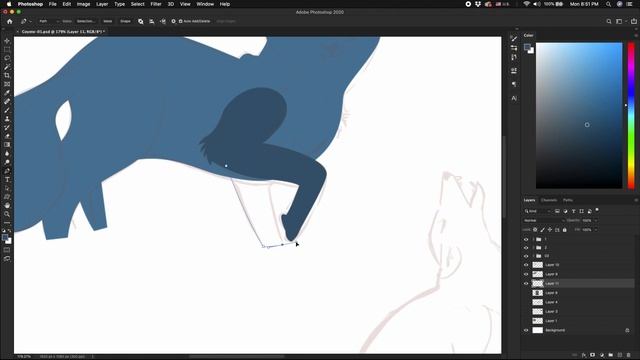Switch to the Paths tab

(568, 200)
